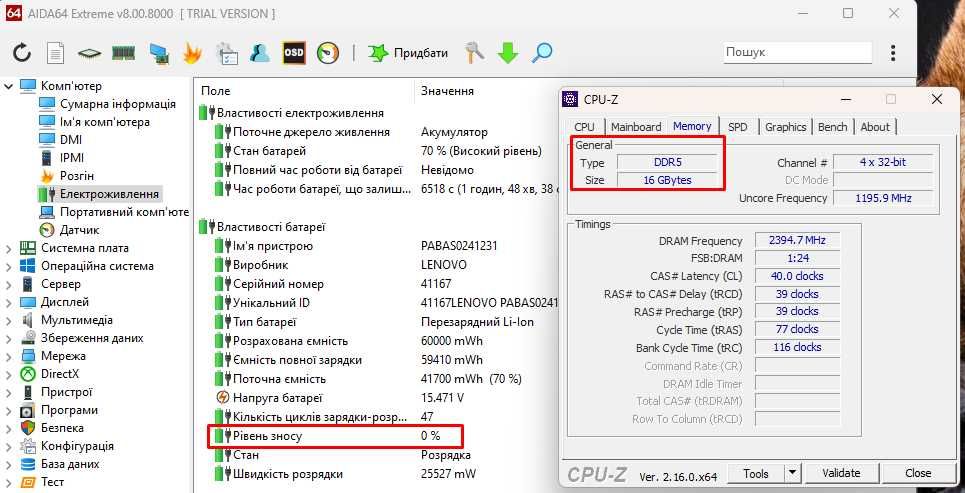This screenshot has width=965, height=493.
Task: Switch to Mainboard tab in CPU-Z
Action: pyautogui.click(x=636, y=127)
